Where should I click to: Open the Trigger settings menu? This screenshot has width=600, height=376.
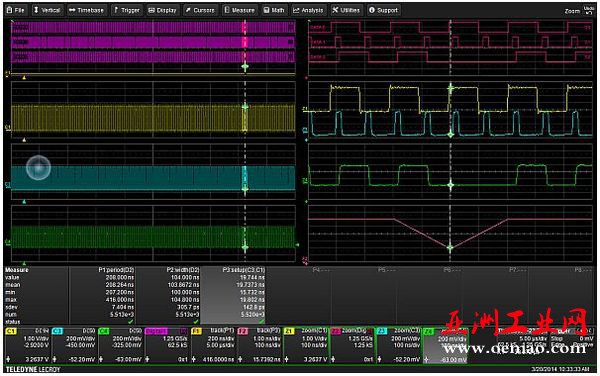click(127, 10)
